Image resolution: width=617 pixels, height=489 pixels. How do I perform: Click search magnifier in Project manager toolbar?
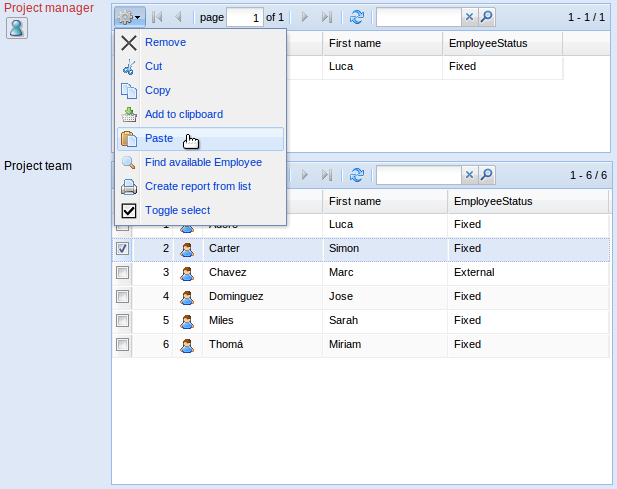click(486, 17)
